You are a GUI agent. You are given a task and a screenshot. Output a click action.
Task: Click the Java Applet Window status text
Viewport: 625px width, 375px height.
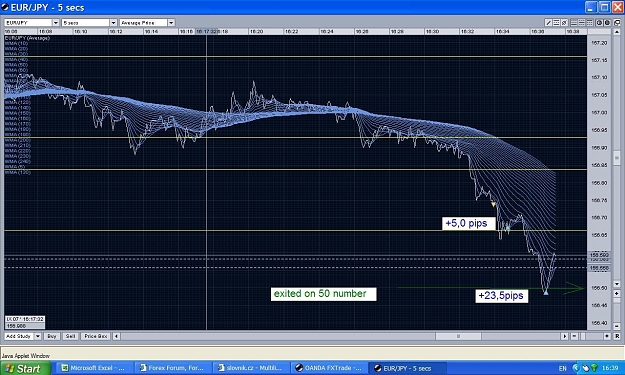click(26, 355)
